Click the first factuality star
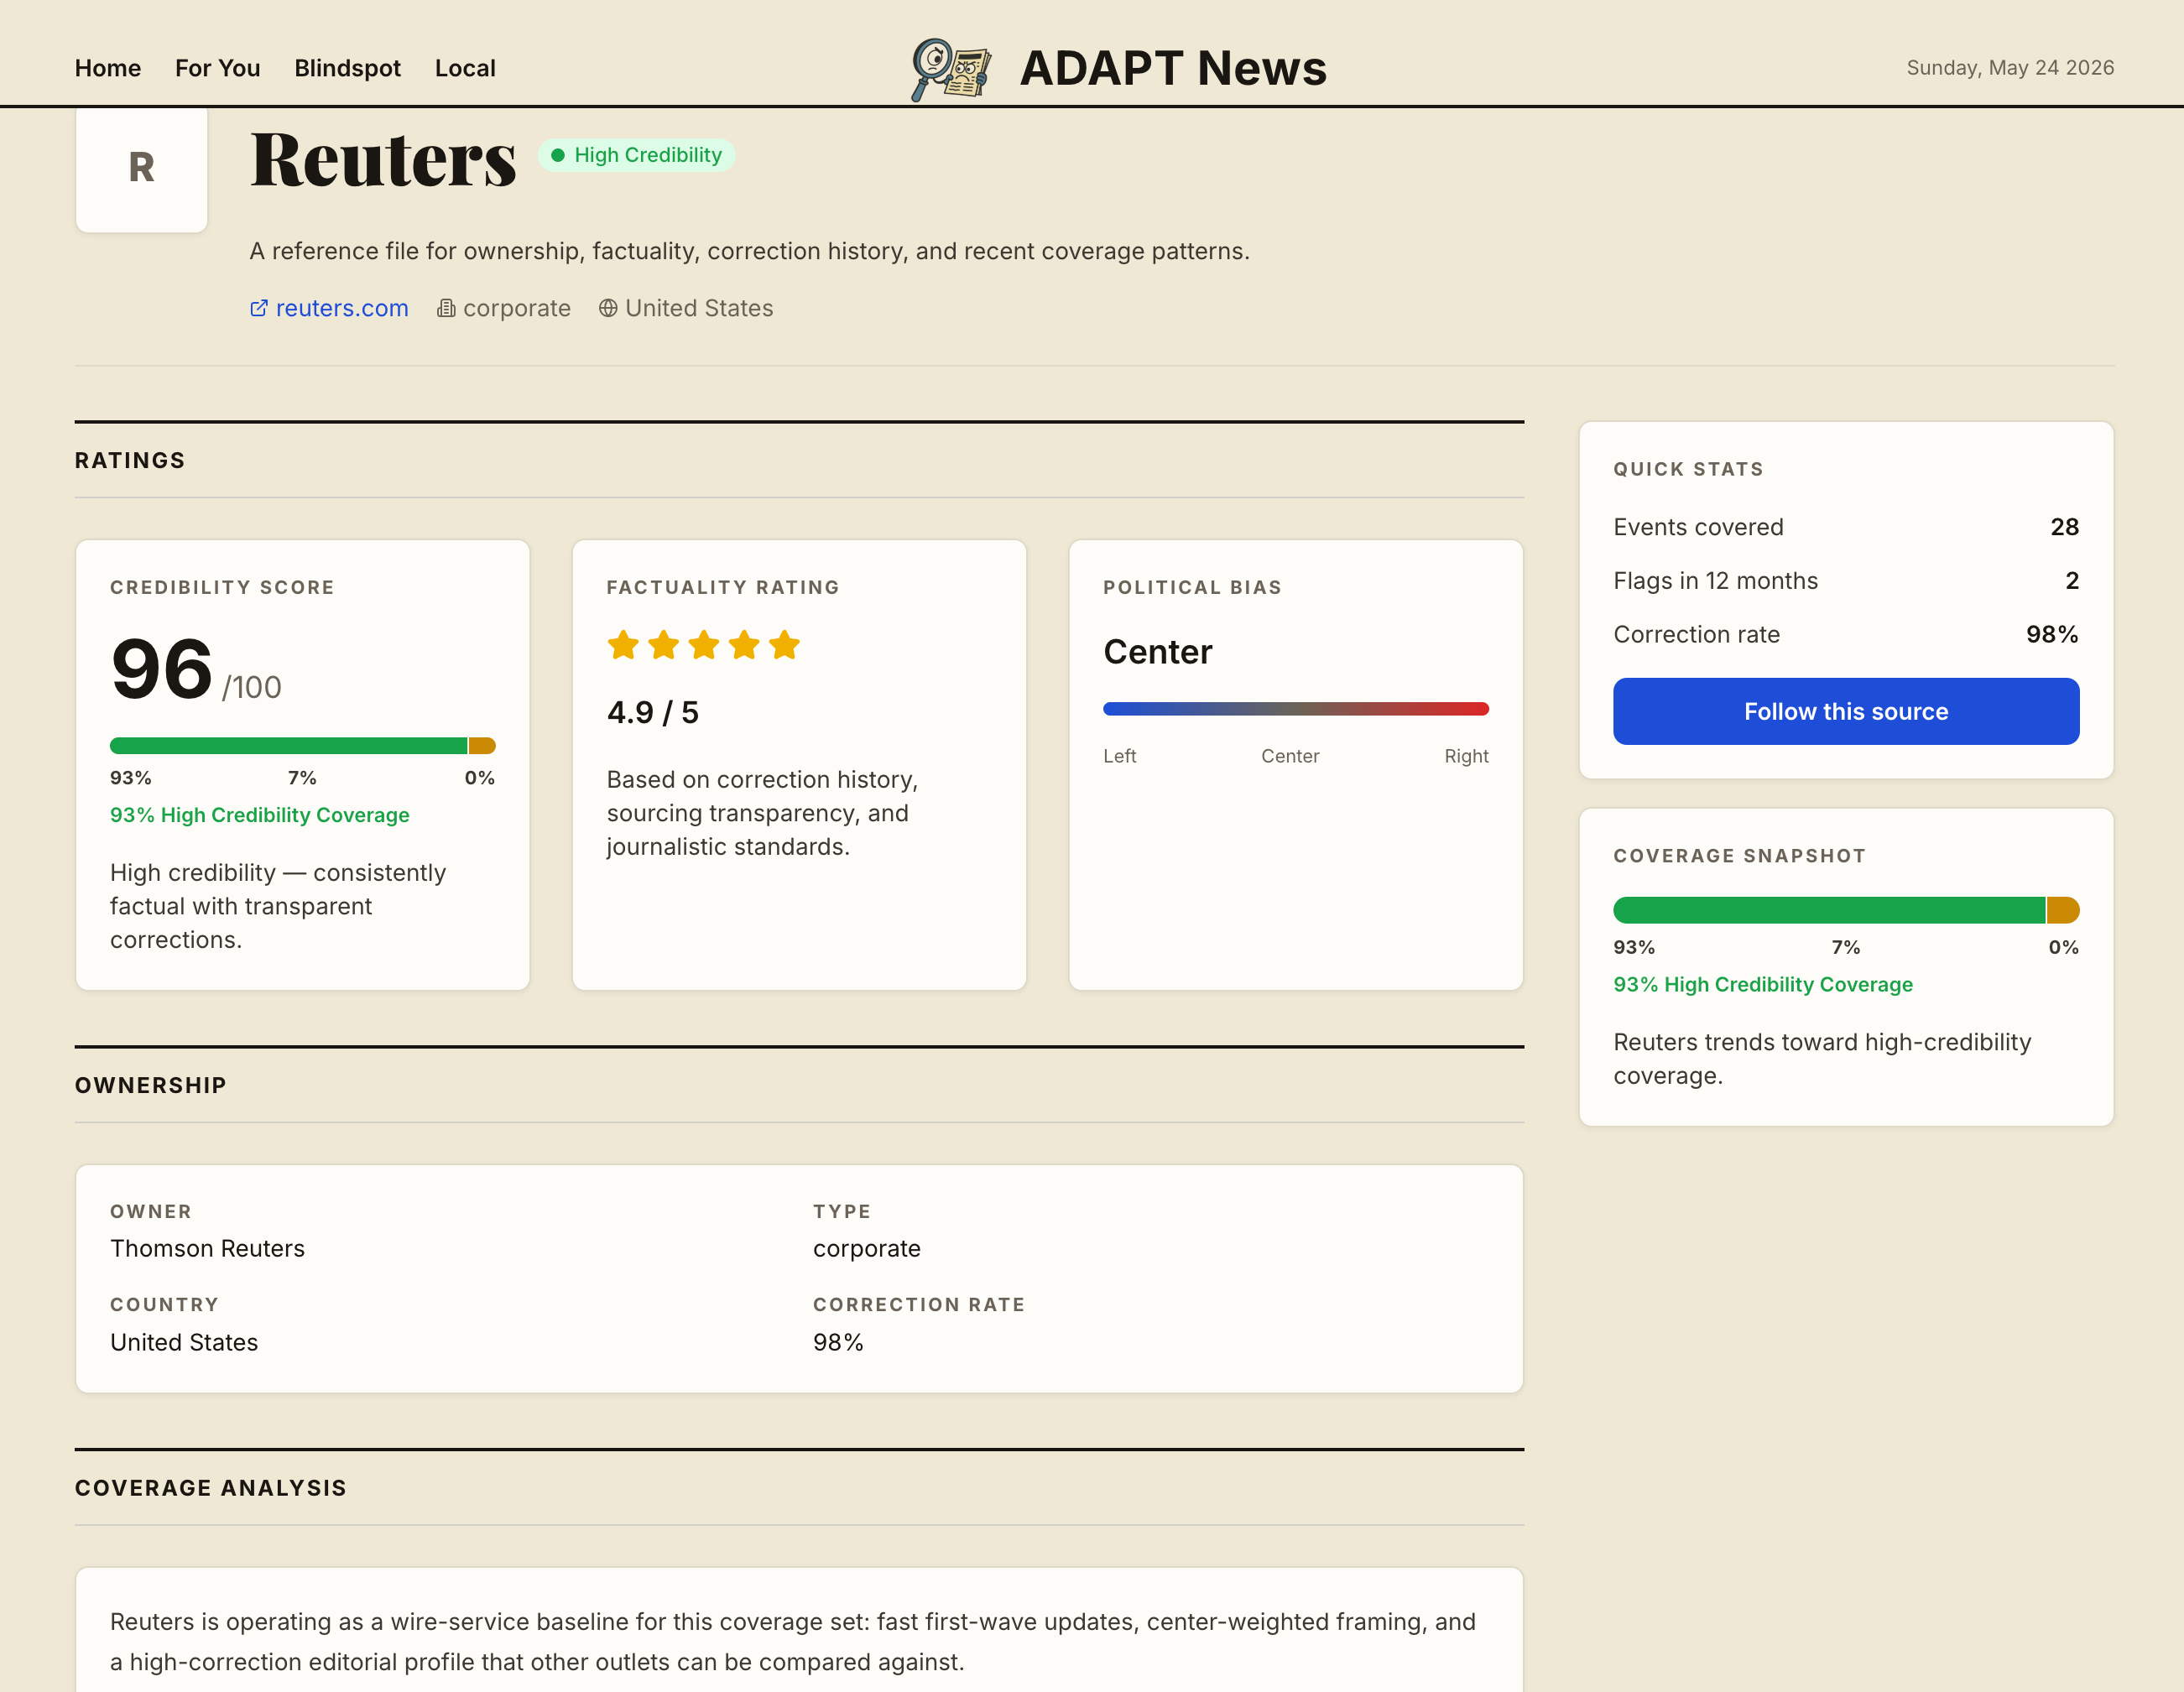 point(623,645)
